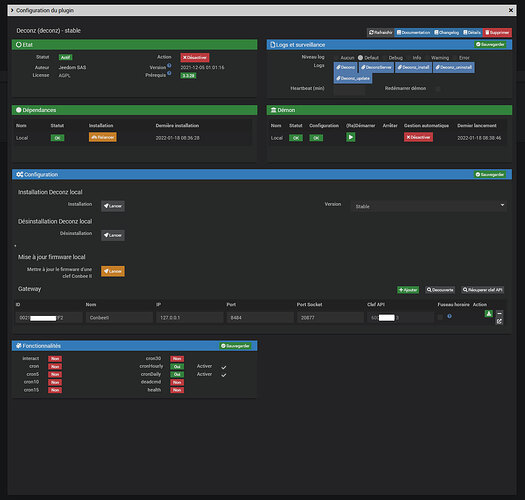
Task: Save log settings with Logs et surveillance Sauvegarder
Action: (490, 44)
